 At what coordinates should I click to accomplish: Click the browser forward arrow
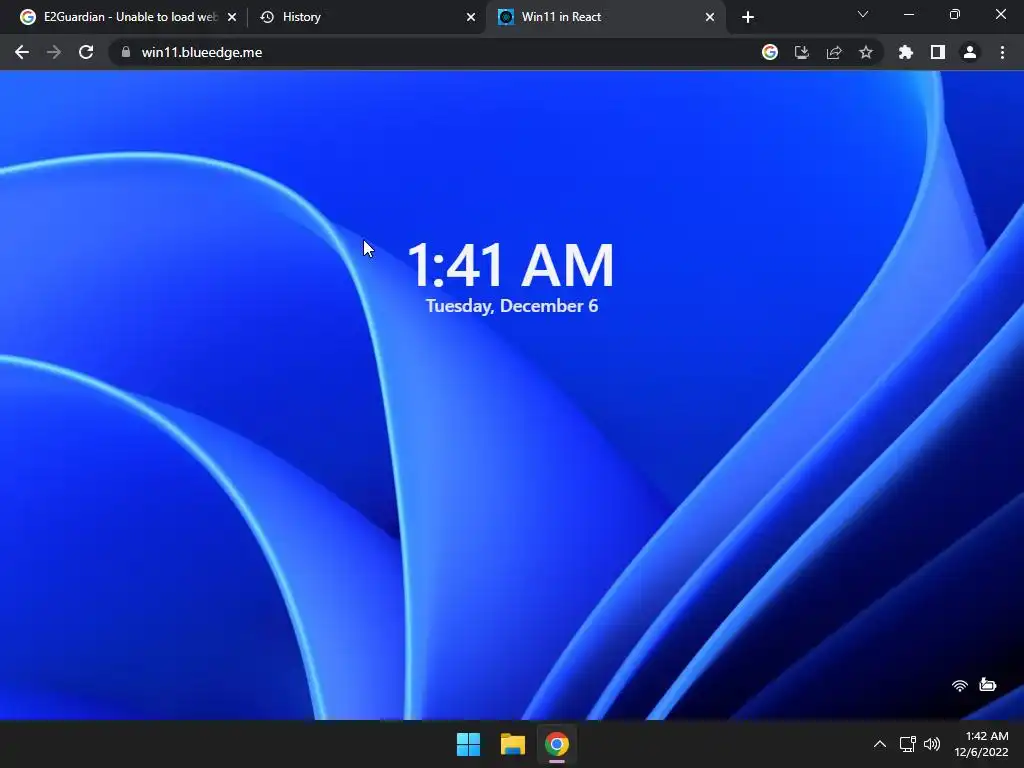click(x=54, y=52)
